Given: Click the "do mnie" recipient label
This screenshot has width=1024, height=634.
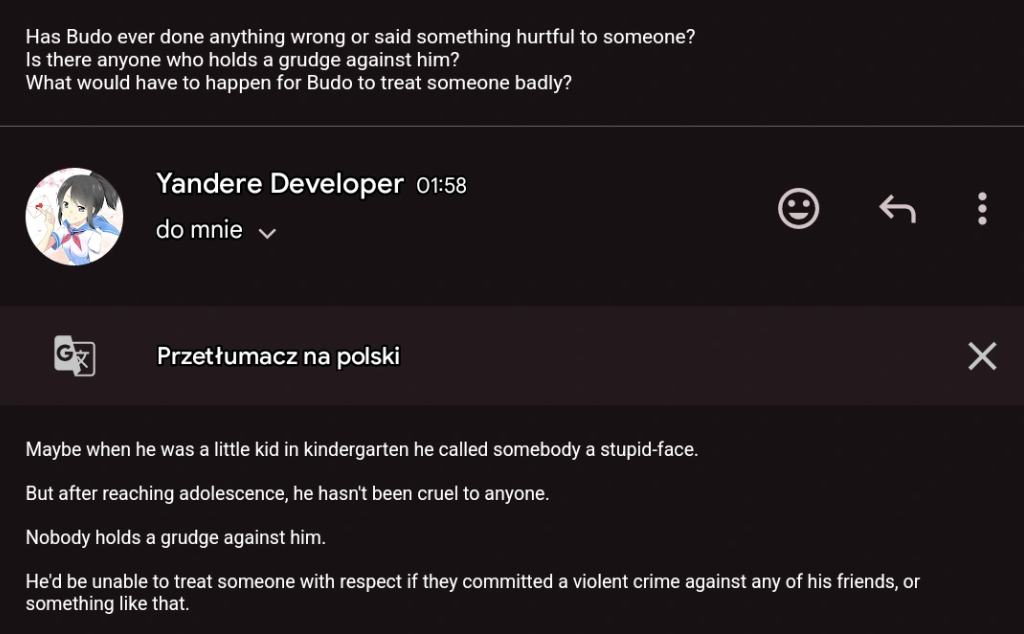Looking at the screenshot, I should point(199,230).
